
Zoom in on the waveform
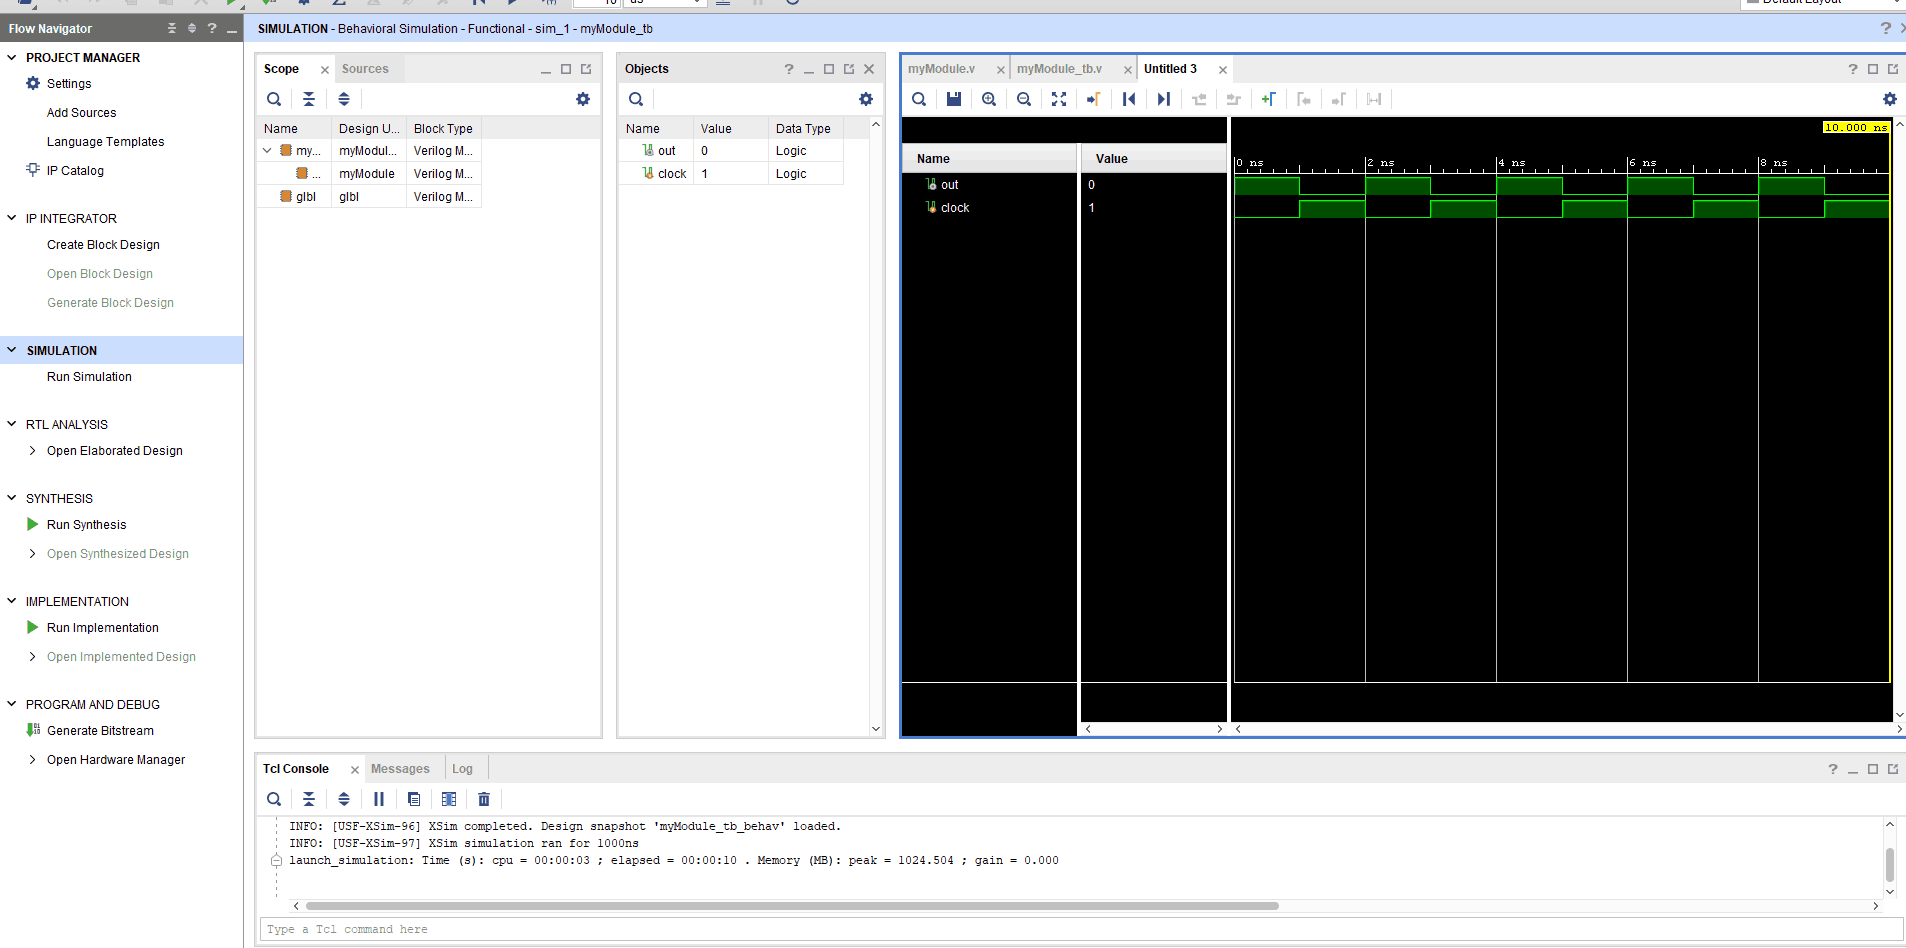pyautogui.click(x=989, y=99)
